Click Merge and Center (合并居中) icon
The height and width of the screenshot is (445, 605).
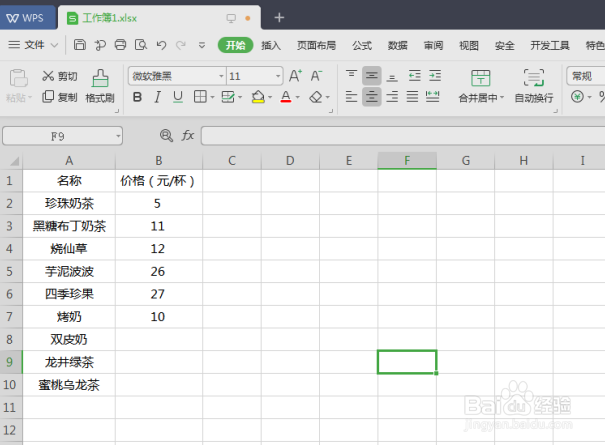(480, 78)
